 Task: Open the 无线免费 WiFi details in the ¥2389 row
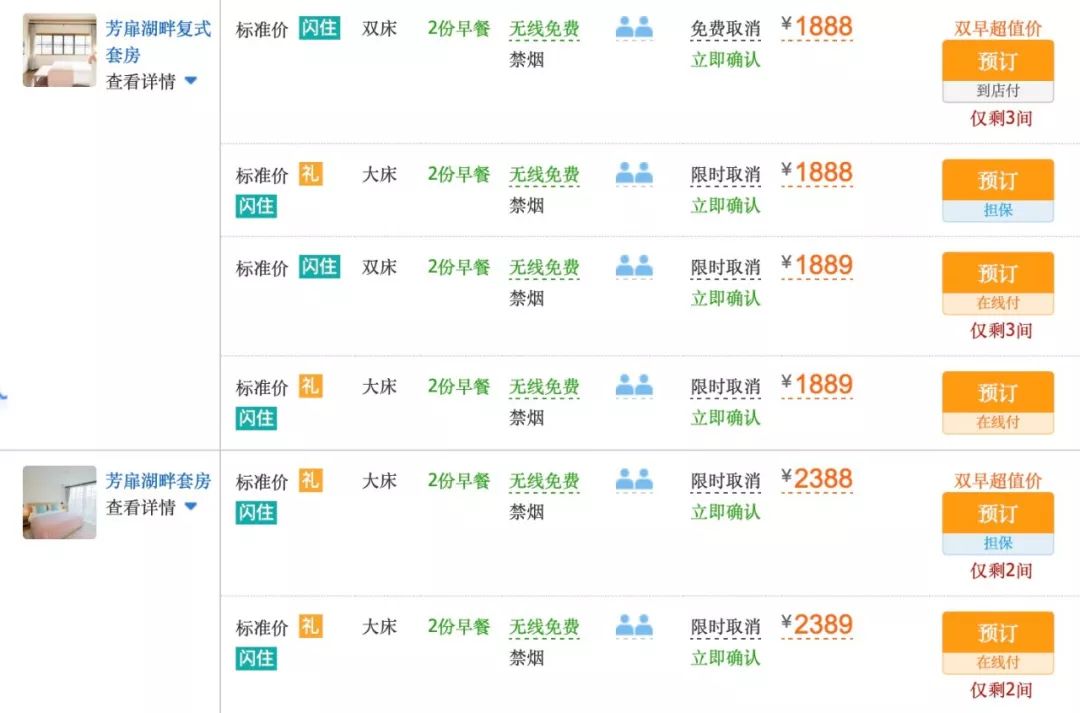(543, 626)
